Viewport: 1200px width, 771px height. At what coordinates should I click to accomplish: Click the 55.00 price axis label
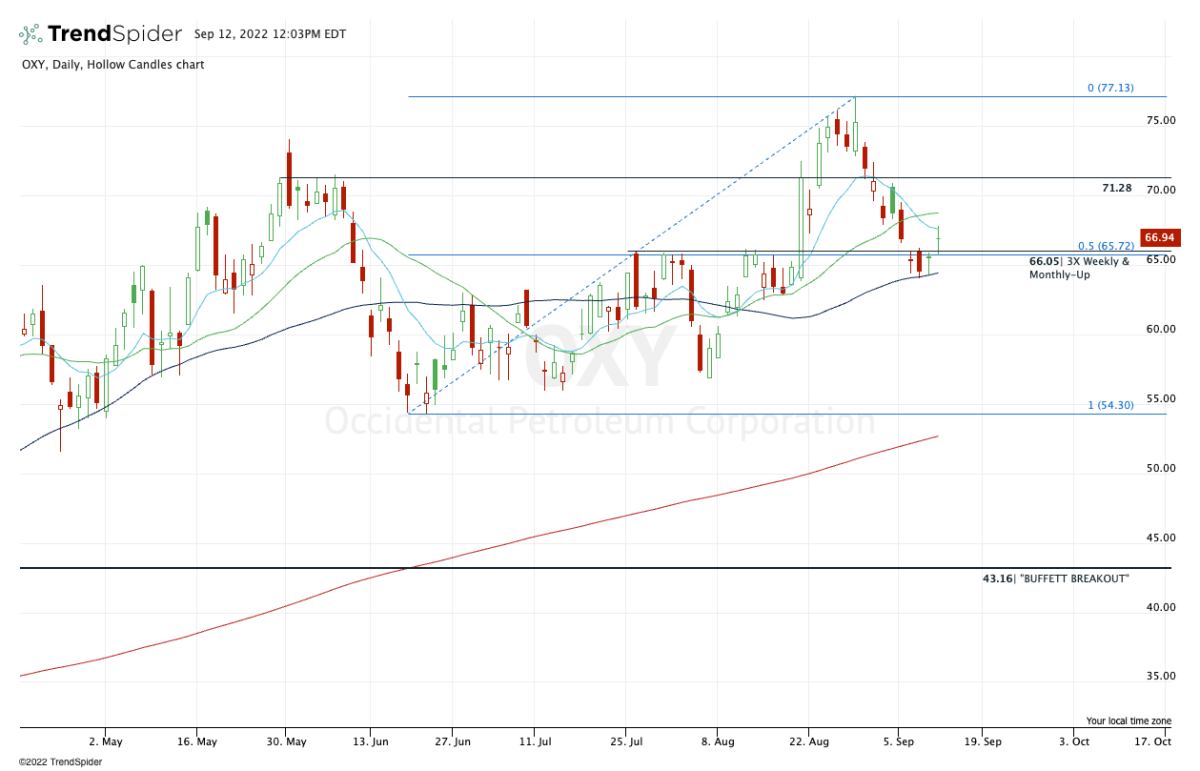pyautogui.click(x=1160, y=398)
